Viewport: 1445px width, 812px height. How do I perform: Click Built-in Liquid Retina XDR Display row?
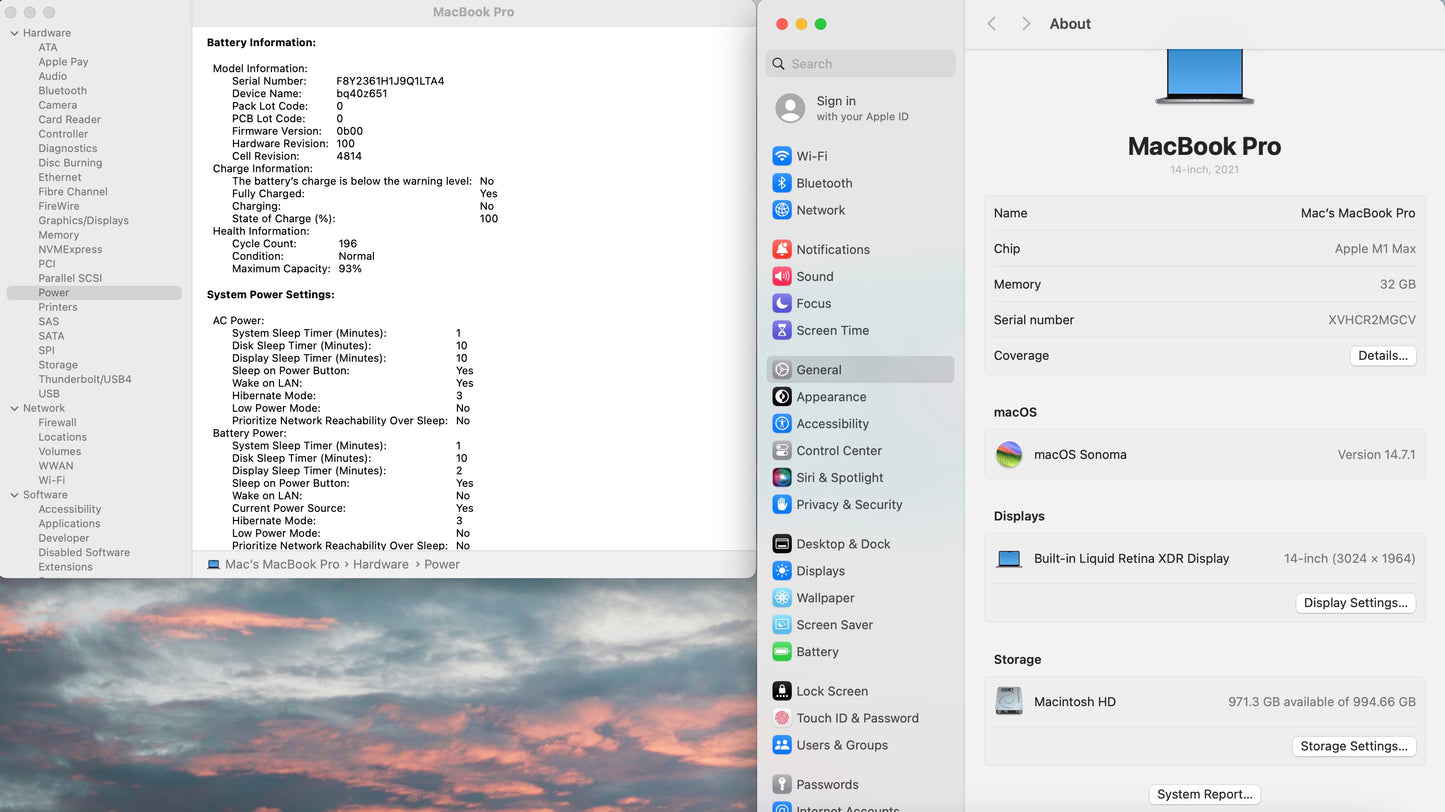[1205, 559]
